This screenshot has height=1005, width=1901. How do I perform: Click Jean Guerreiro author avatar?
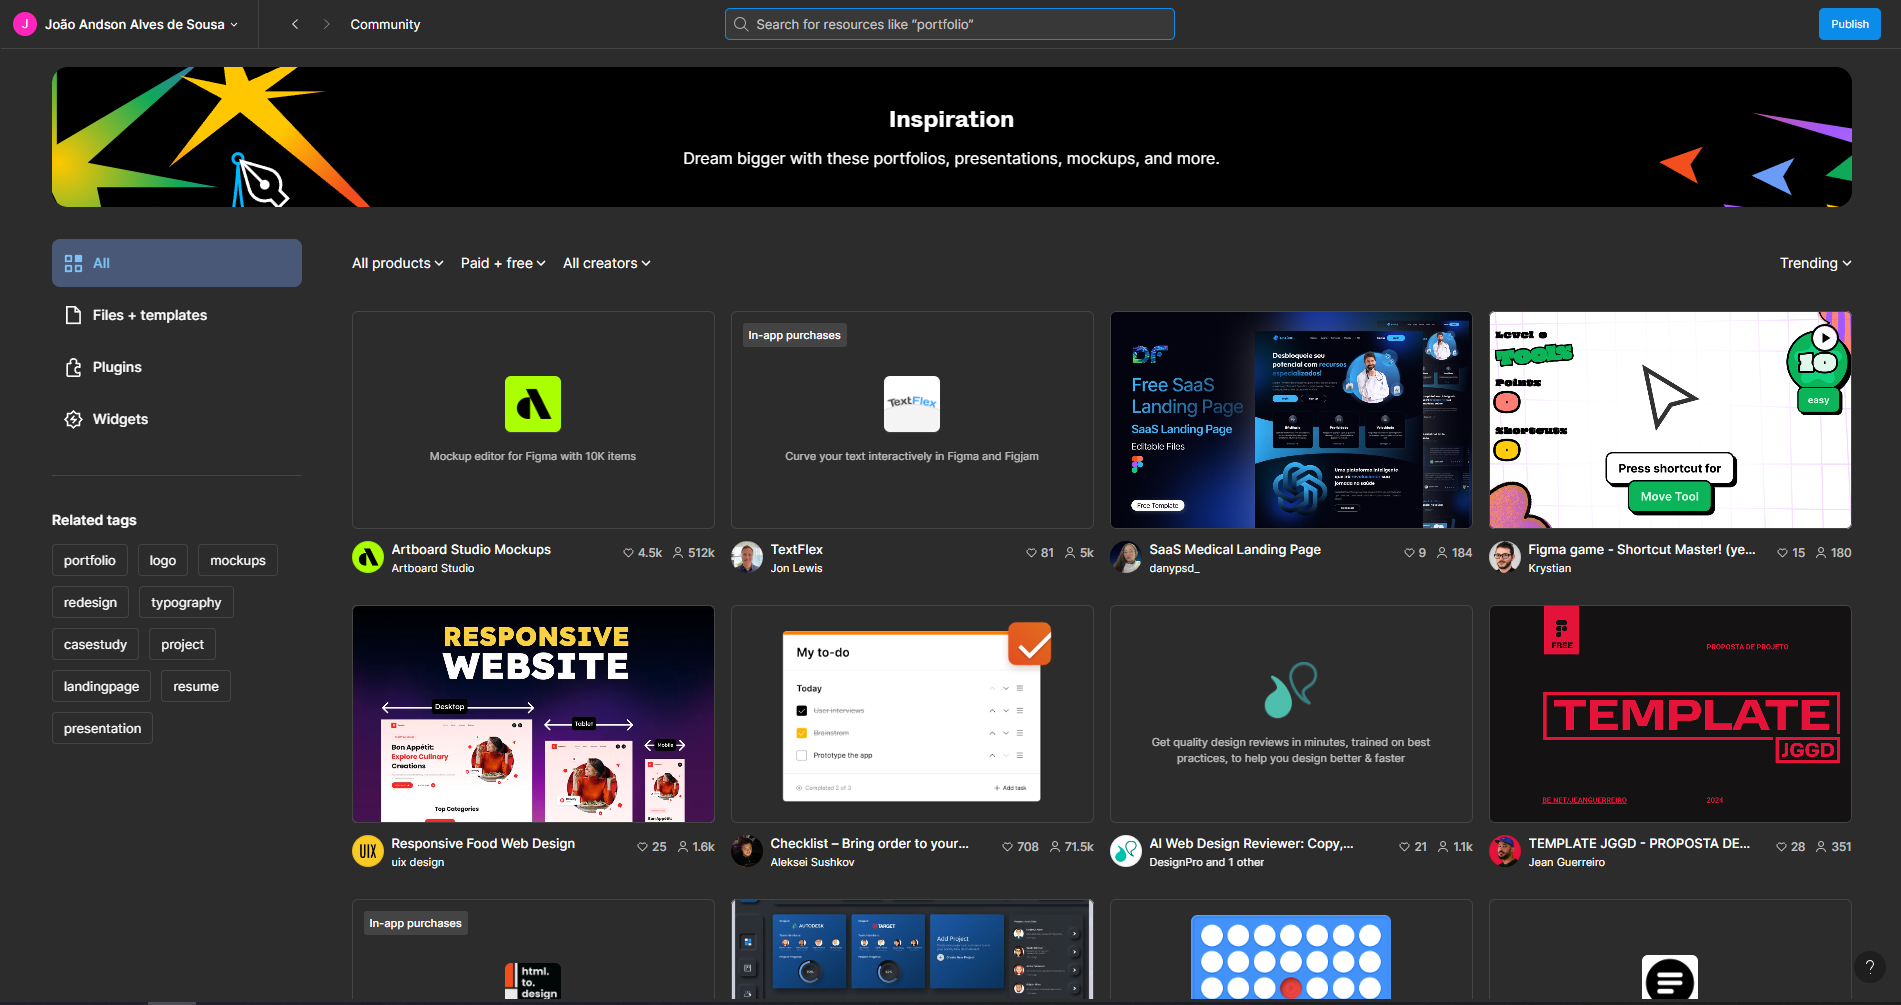click(x=1505, y=851)
